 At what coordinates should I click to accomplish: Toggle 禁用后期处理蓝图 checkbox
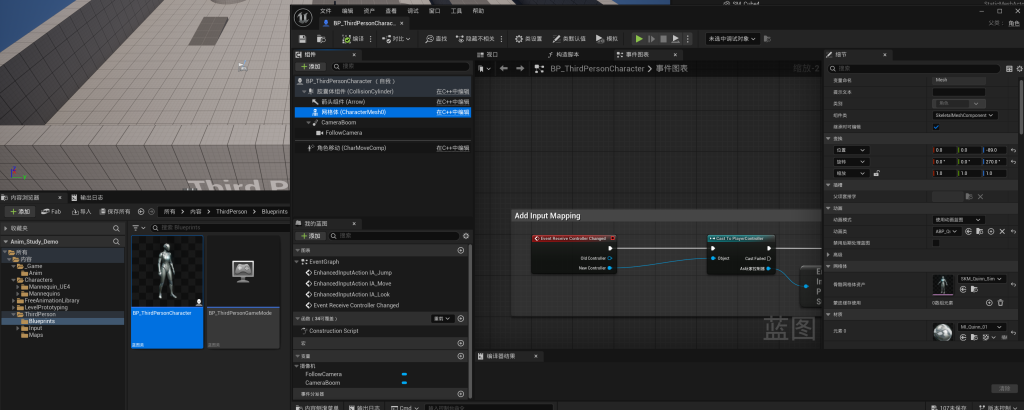(936, 243)
